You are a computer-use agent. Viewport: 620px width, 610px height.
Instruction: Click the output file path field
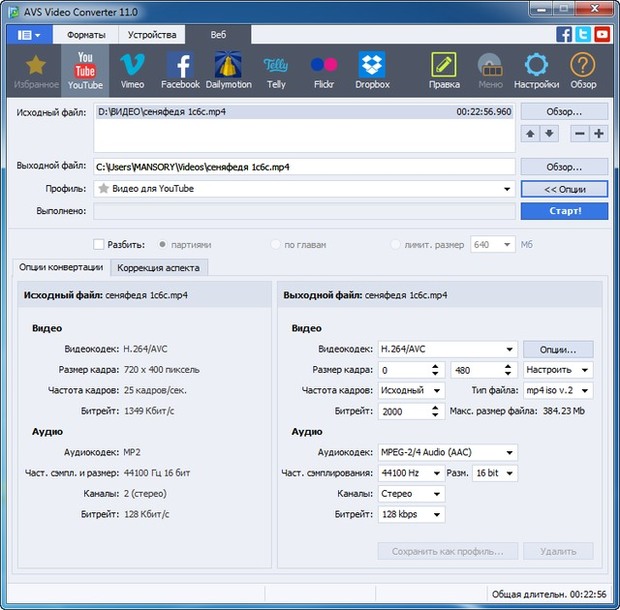[x=304, y=167]
